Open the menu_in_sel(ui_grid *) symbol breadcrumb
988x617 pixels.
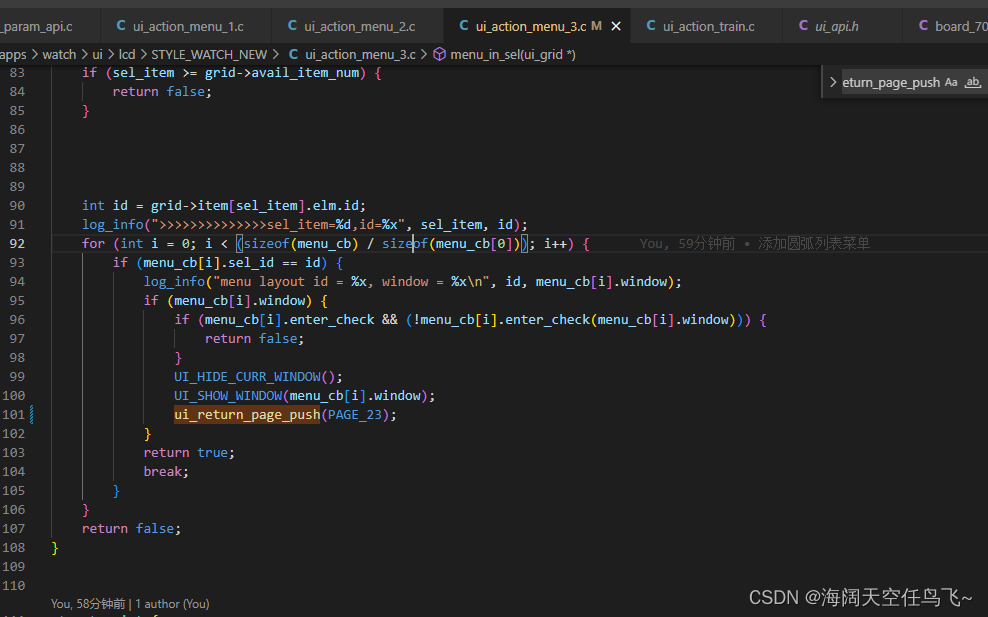(x=512, y=55)
